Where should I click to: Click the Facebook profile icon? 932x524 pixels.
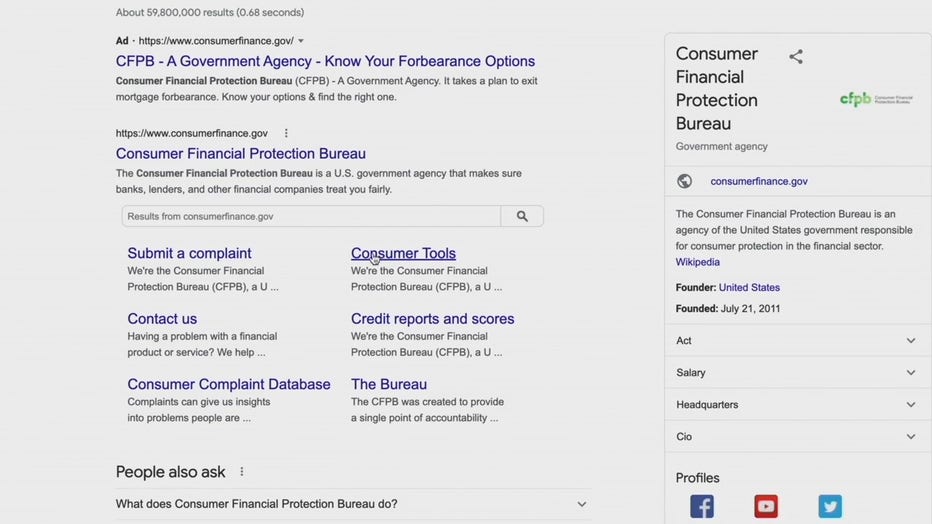tap(702, 506)
